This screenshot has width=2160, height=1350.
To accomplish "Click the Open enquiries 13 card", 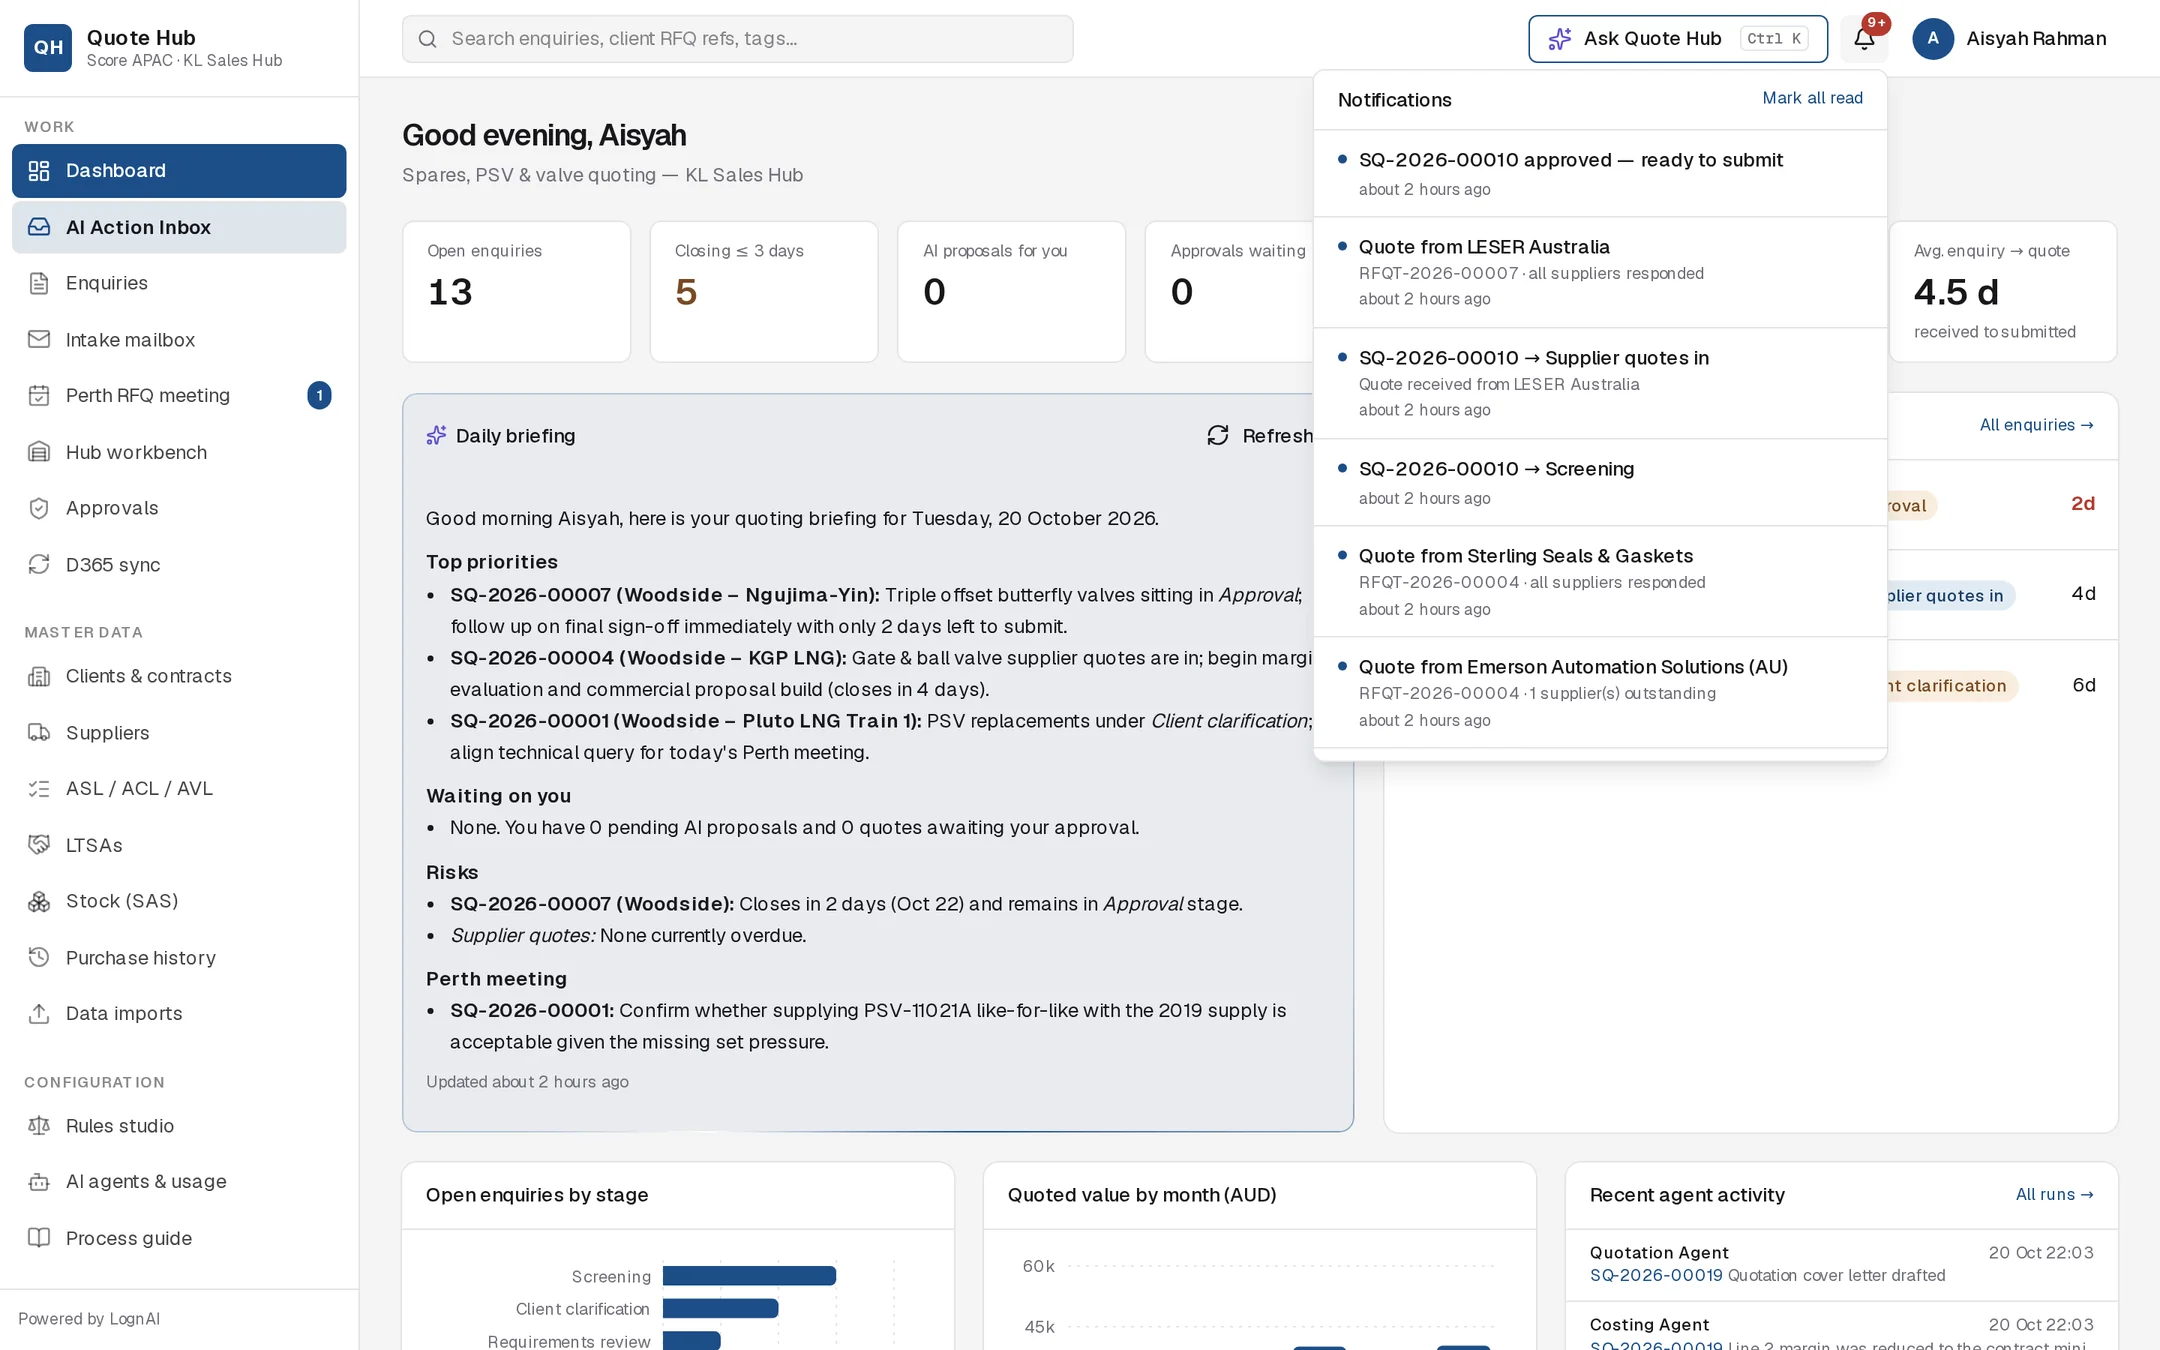I will tap(516, 291).
